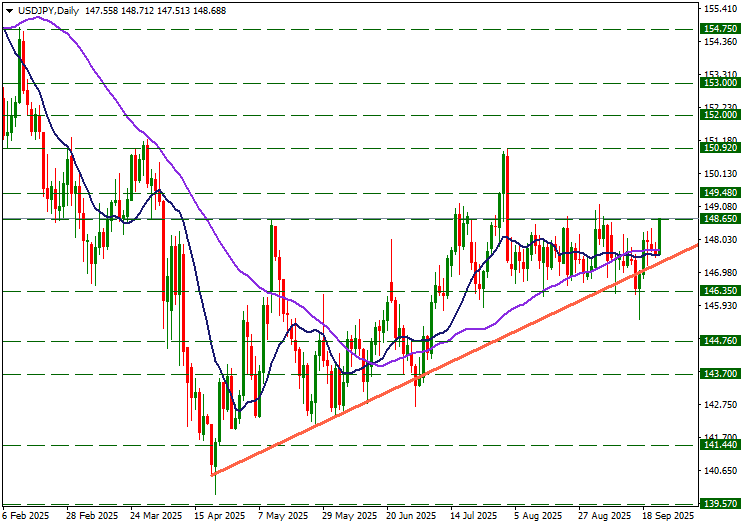Click the 150.920 resistance level label

(720, 148)
